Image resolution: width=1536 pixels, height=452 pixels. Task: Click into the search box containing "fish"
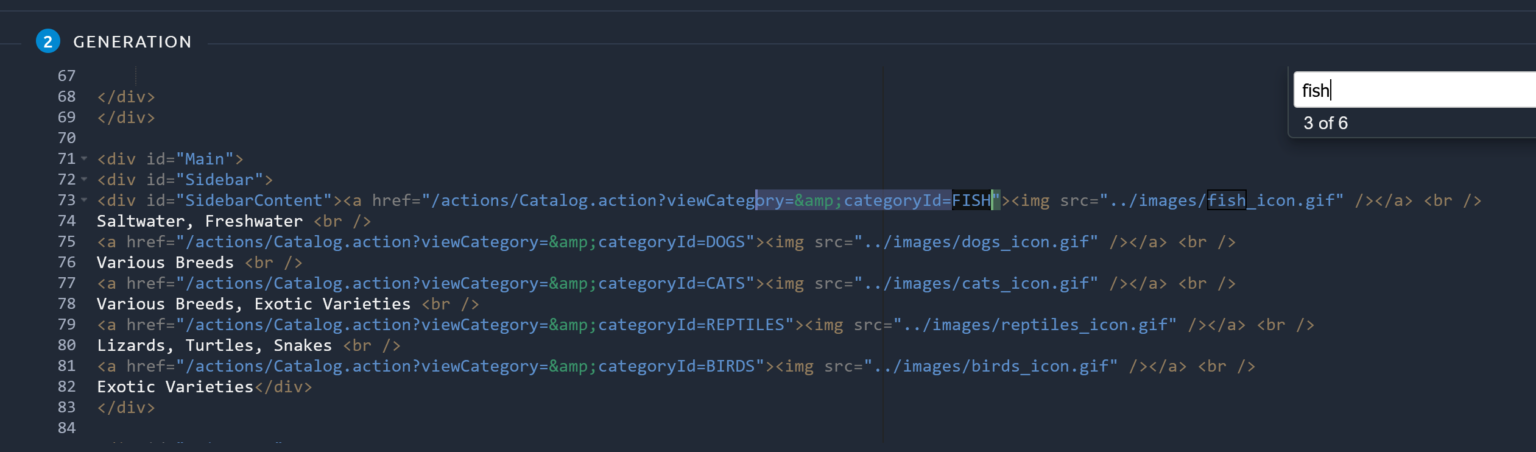click(1410, 91)
